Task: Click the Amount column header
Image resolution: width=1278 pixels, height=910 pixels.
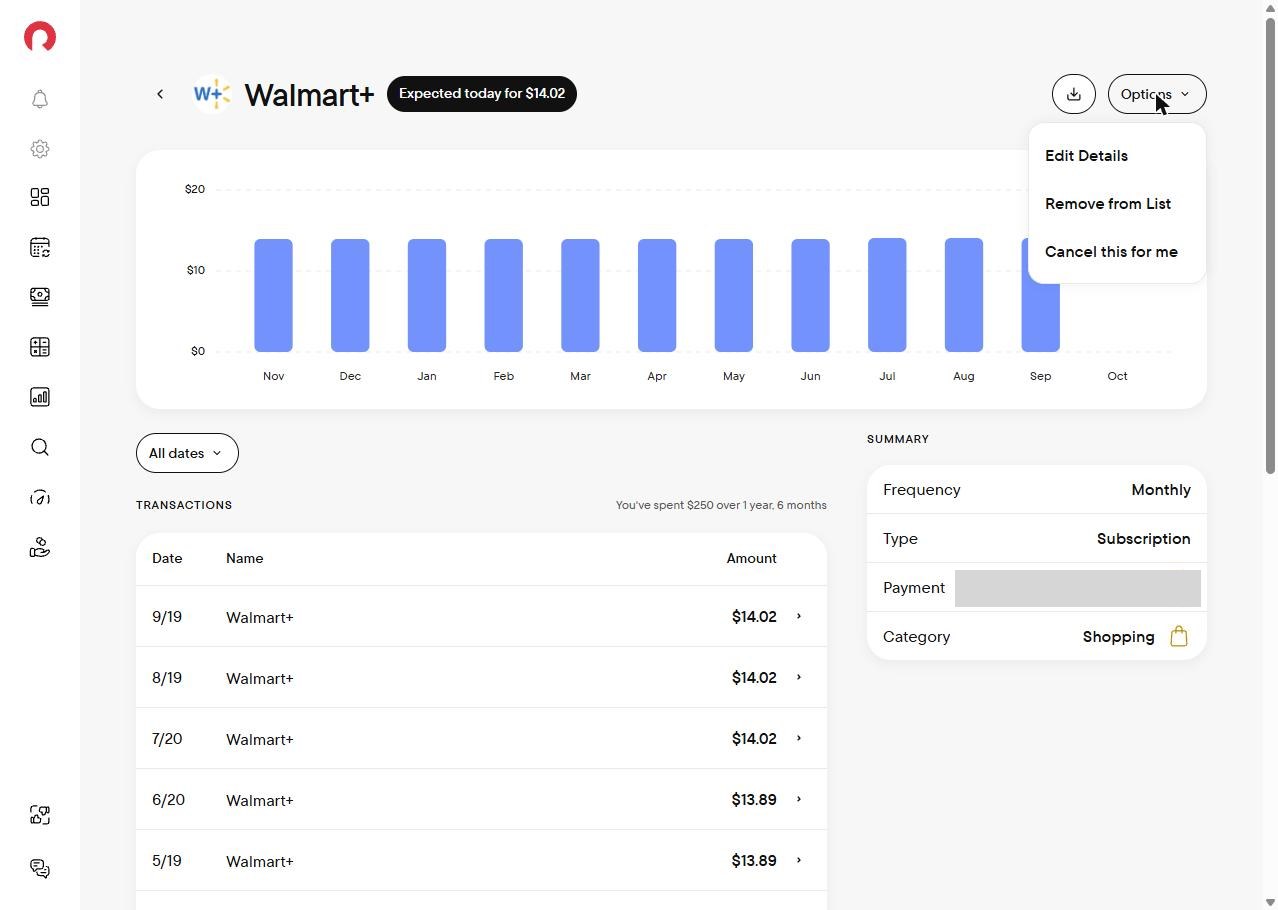Action: tap(751, 558)
